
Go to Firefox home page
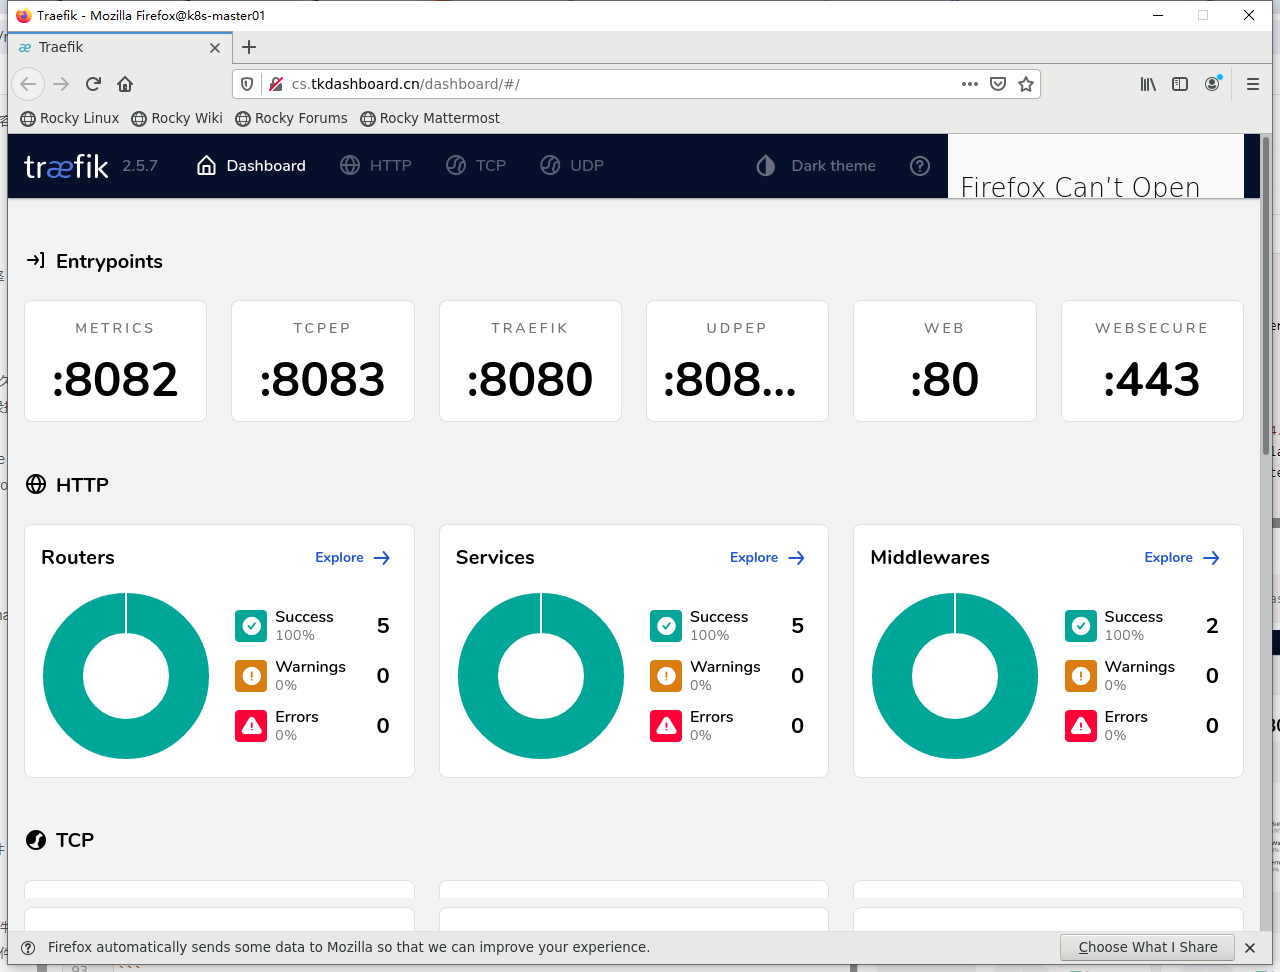[125, 84]
